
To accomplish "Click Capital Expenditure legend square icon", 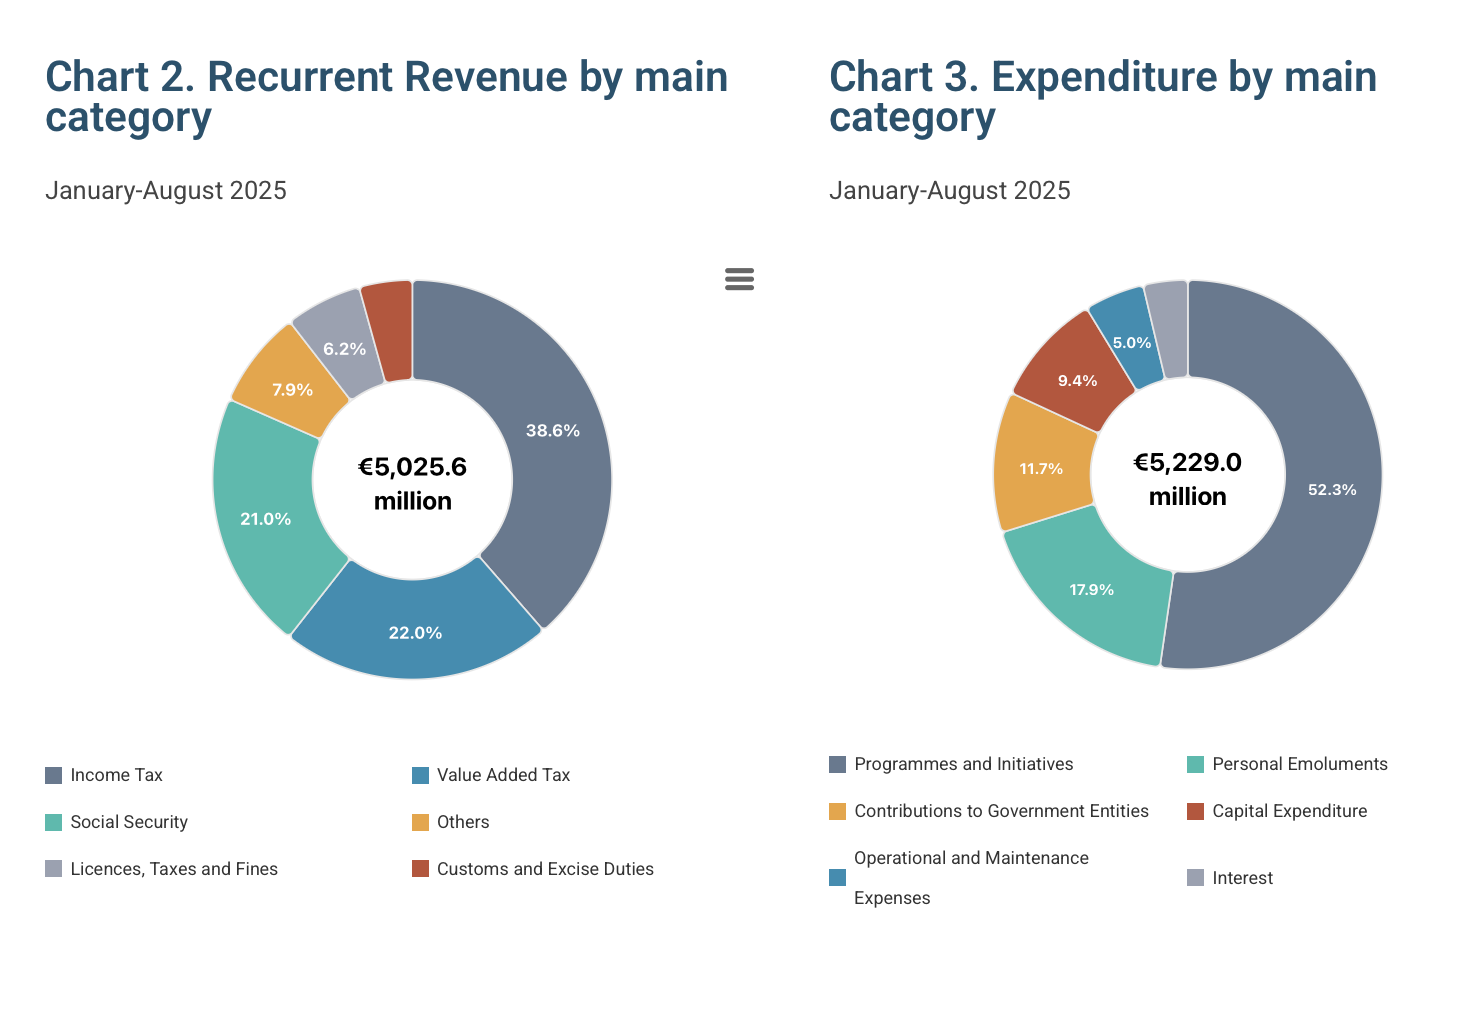I will click(1195, 811).
